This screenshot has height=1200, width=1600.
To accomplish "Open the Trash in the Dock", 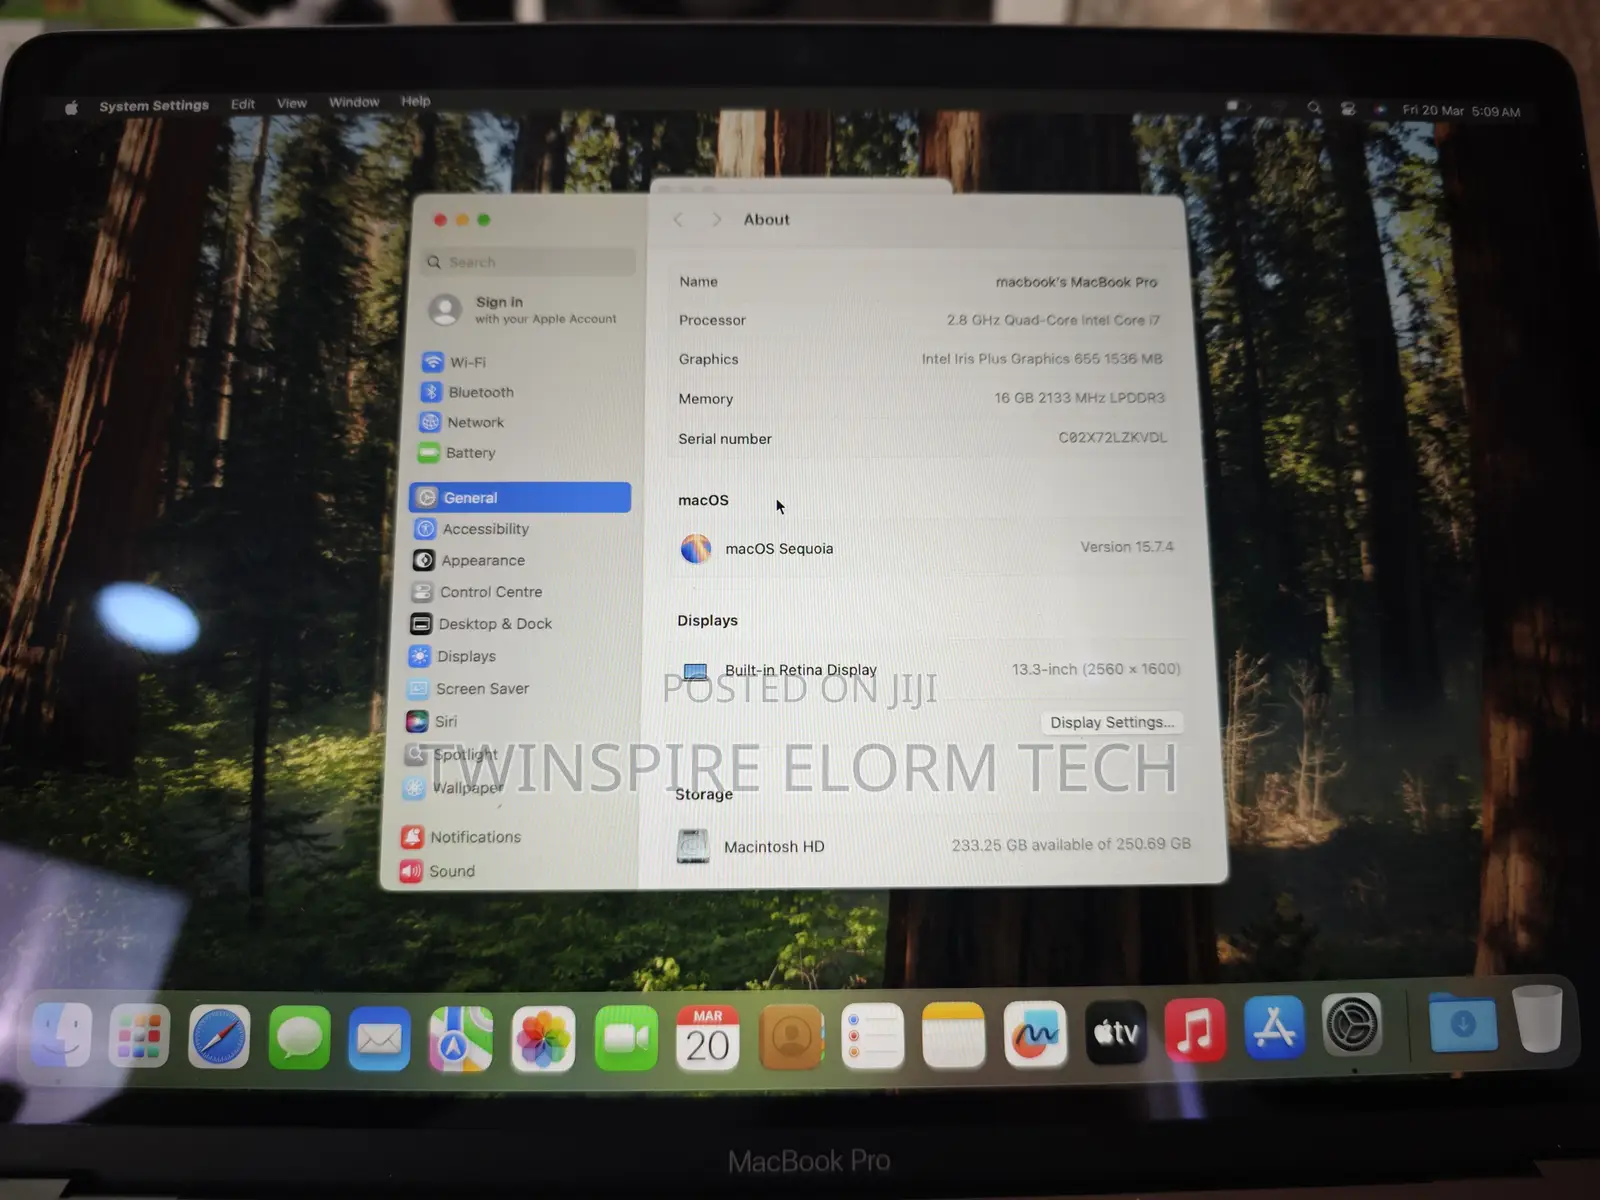I will pyautogui.click(x=1537, y=1018).
